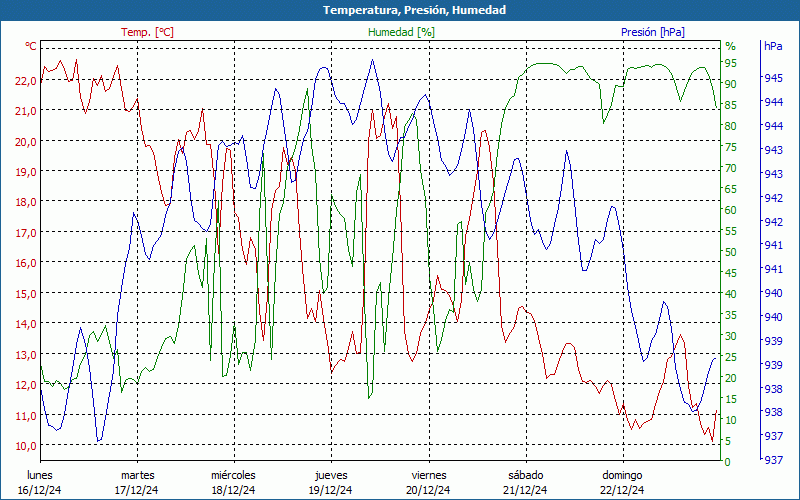Click the "20/12/24" date label
Viewport: 800px width, 500px height.
(x=428, y=490)
